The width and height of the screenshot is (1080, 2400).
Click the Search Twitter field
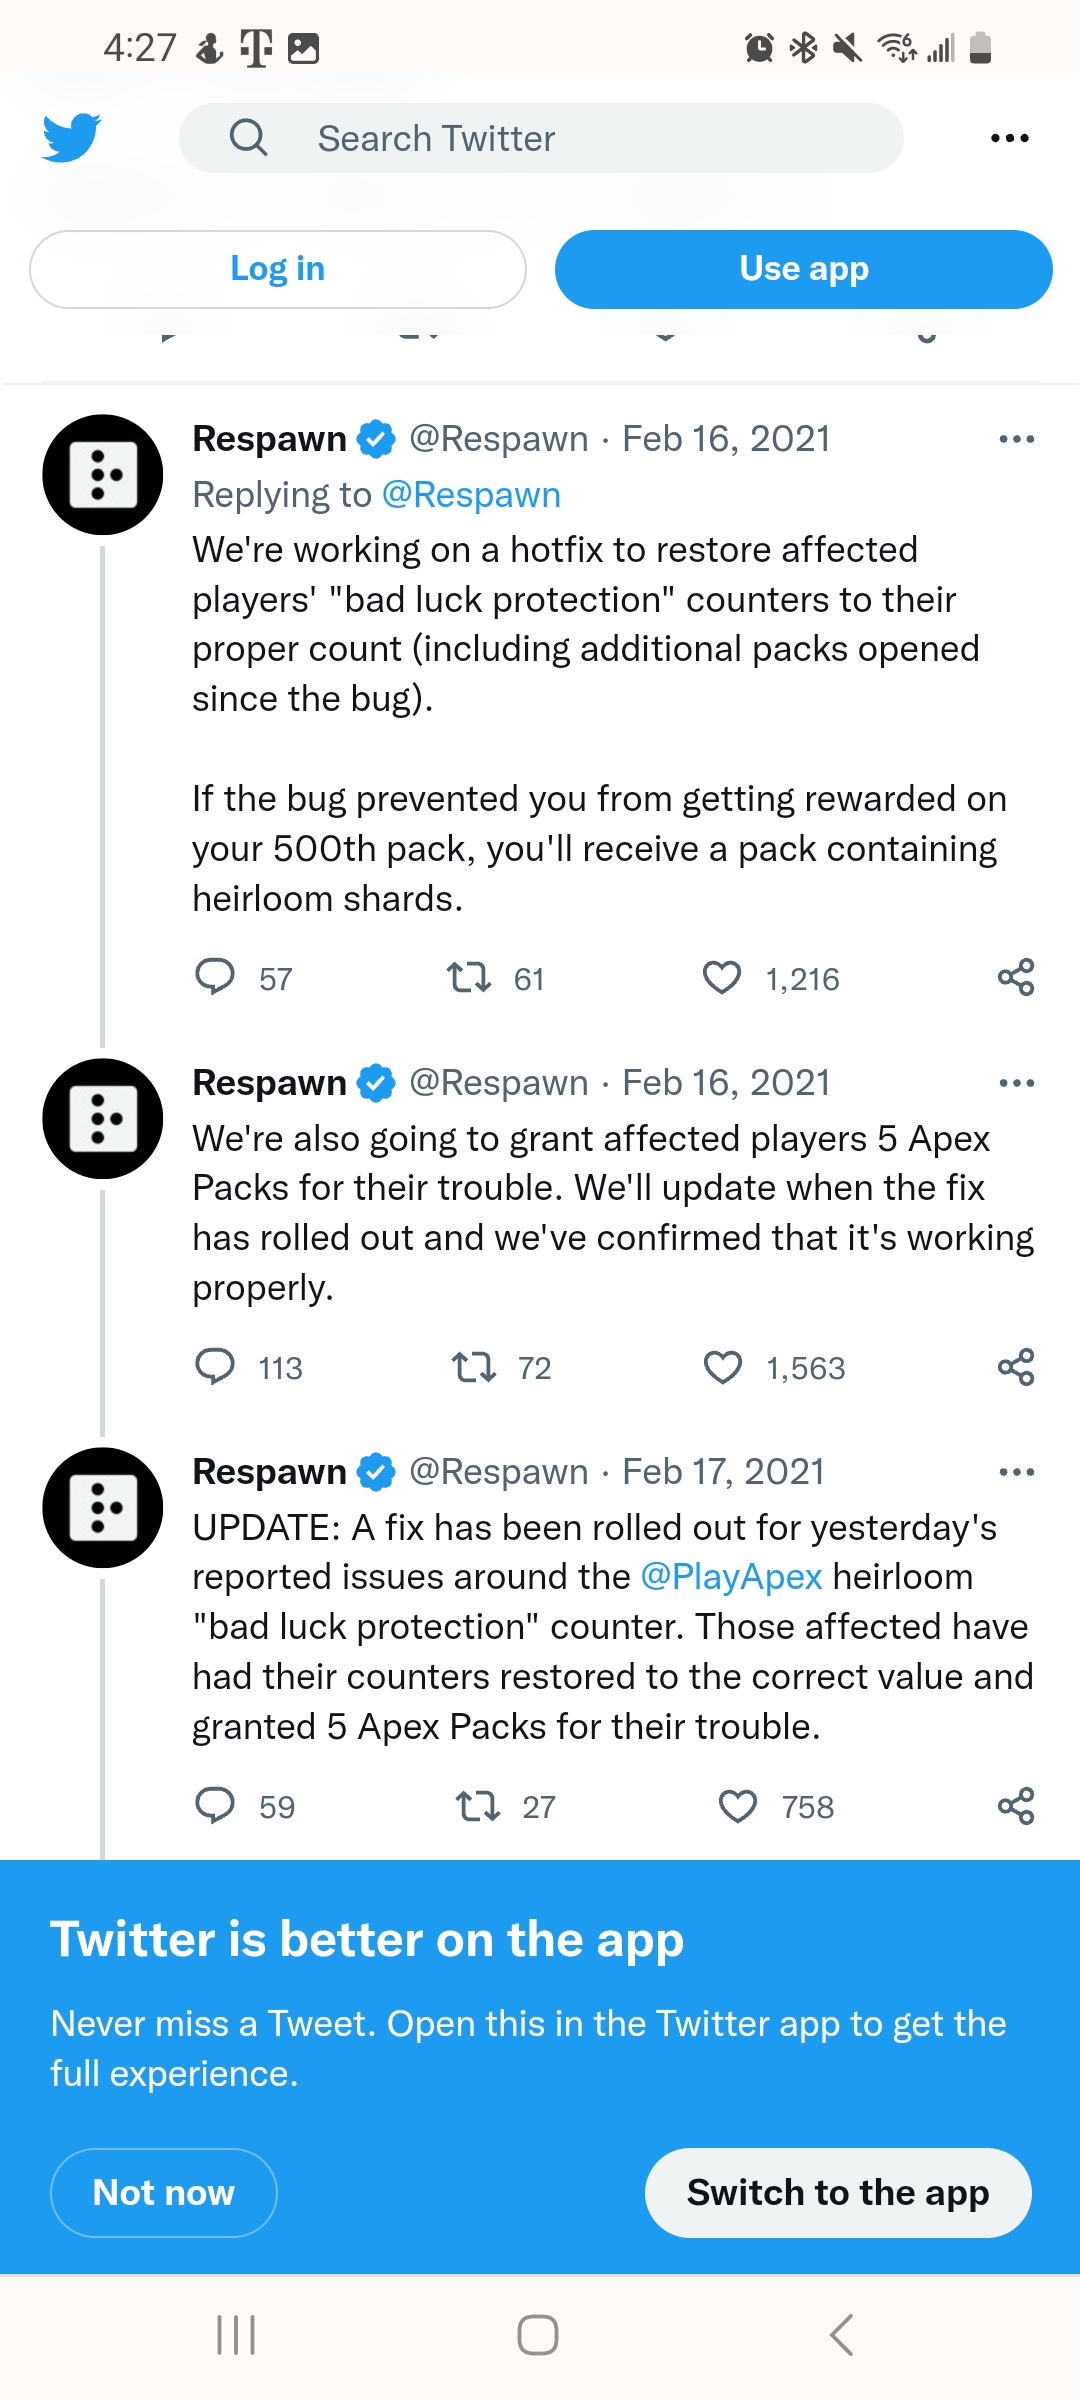point(540,138)
